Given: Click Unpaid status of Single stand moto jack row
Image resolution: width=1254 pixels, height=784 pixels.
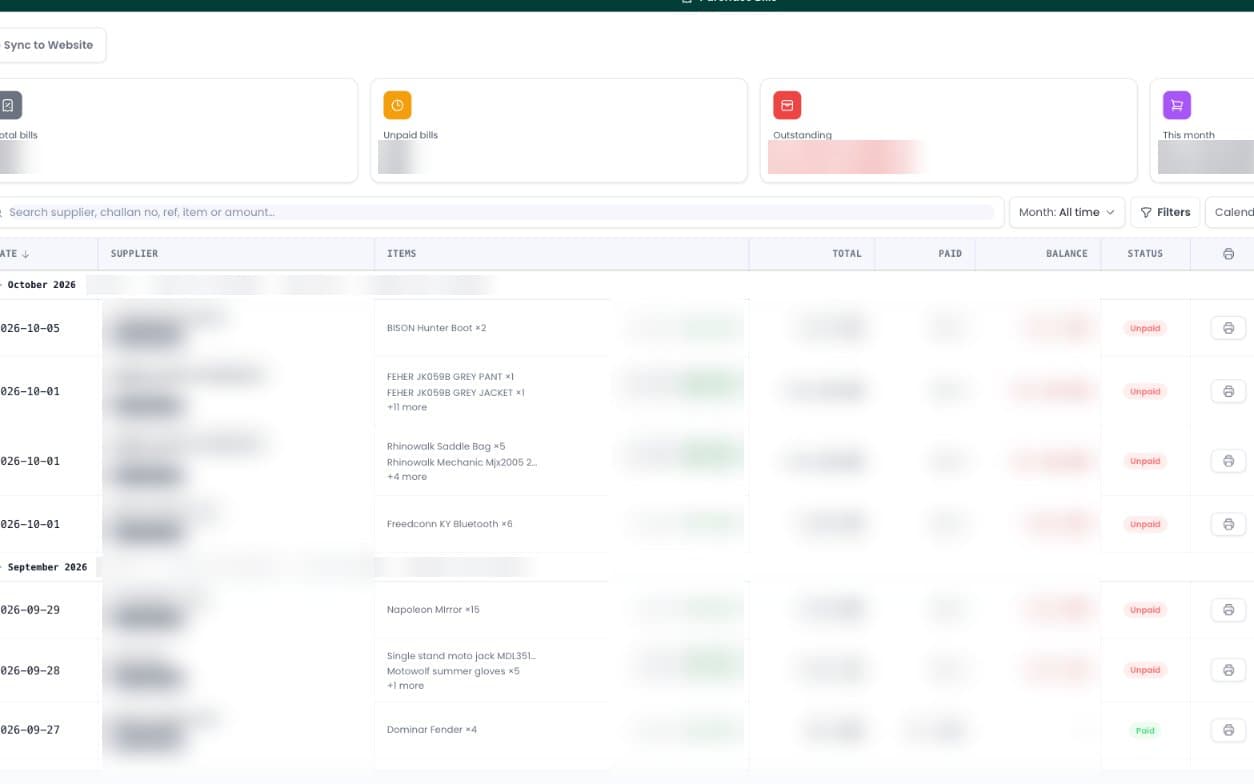Looking at the screenshot, I should pyautogui.click(x=1145, y=670).
